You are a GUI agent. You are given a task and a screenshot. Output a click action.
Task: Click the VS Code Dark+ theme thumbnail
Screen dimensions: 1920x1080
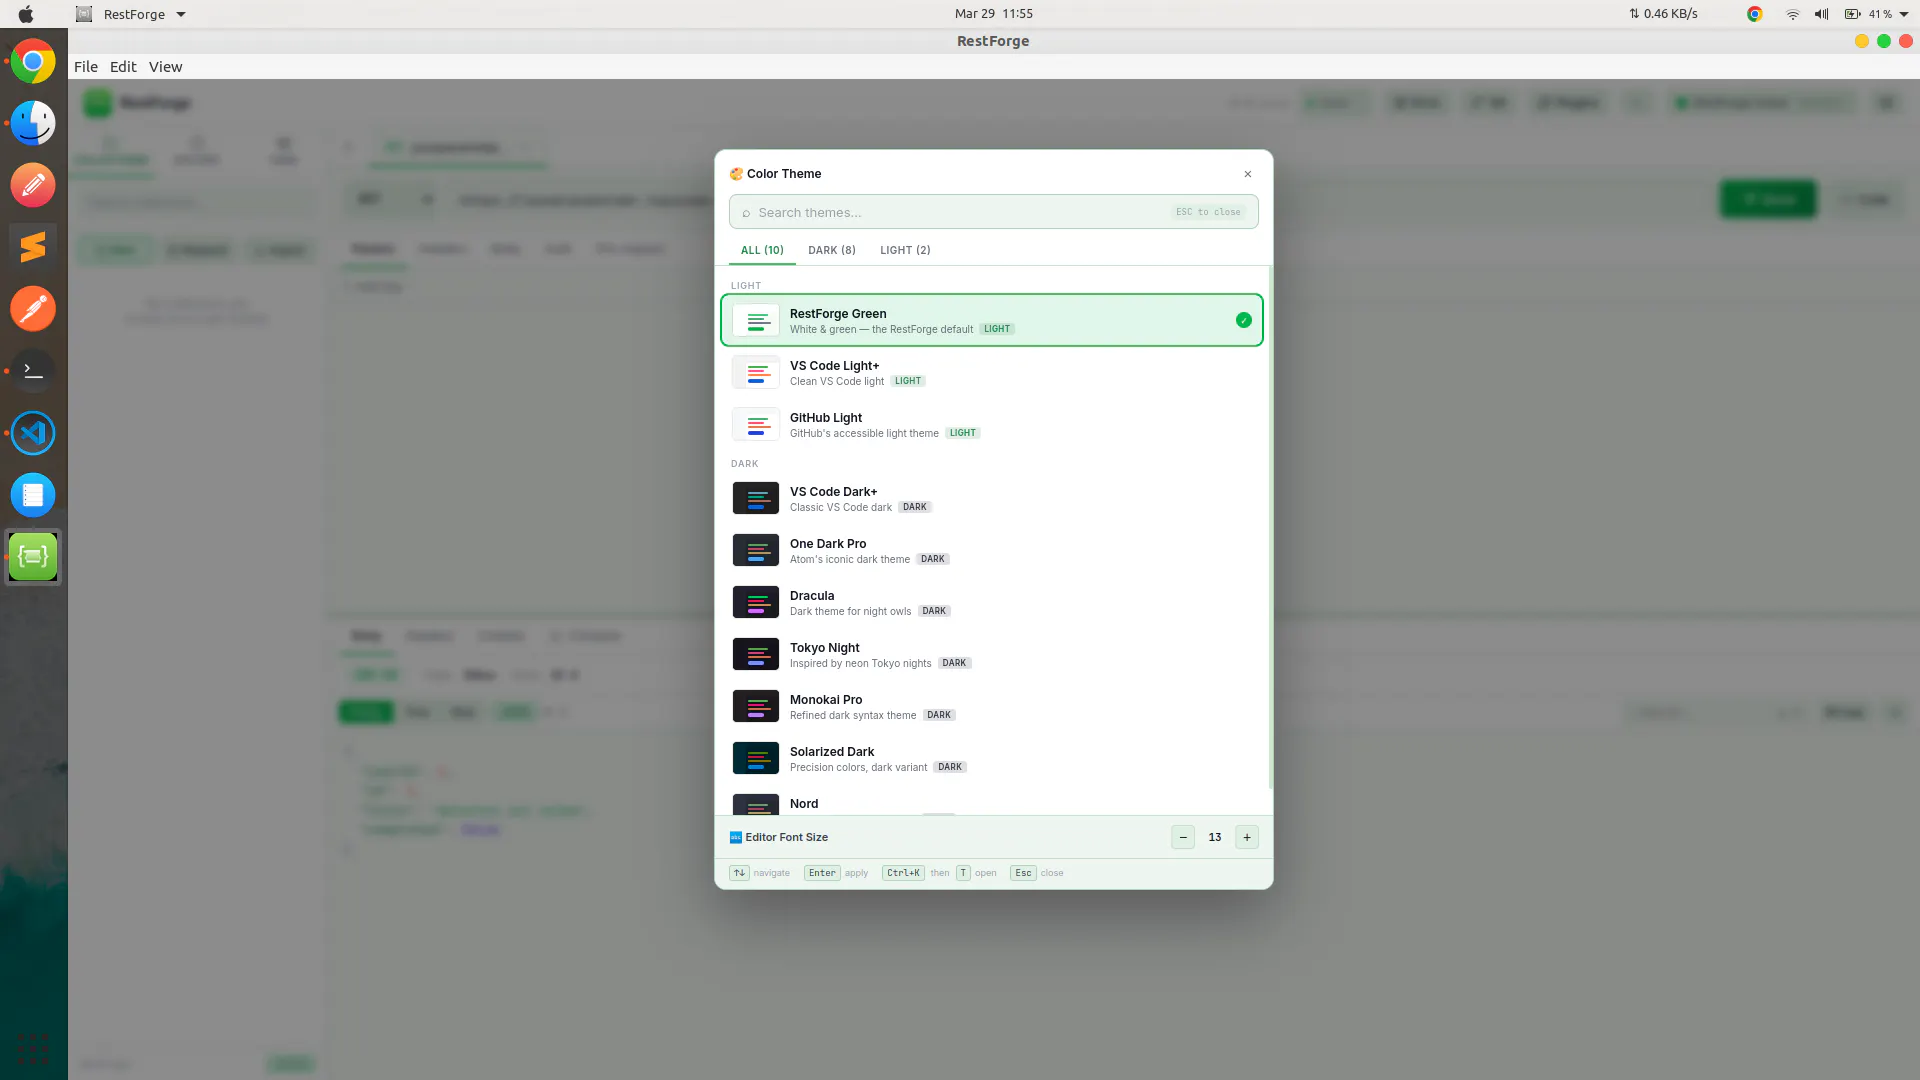coord(756,498)
